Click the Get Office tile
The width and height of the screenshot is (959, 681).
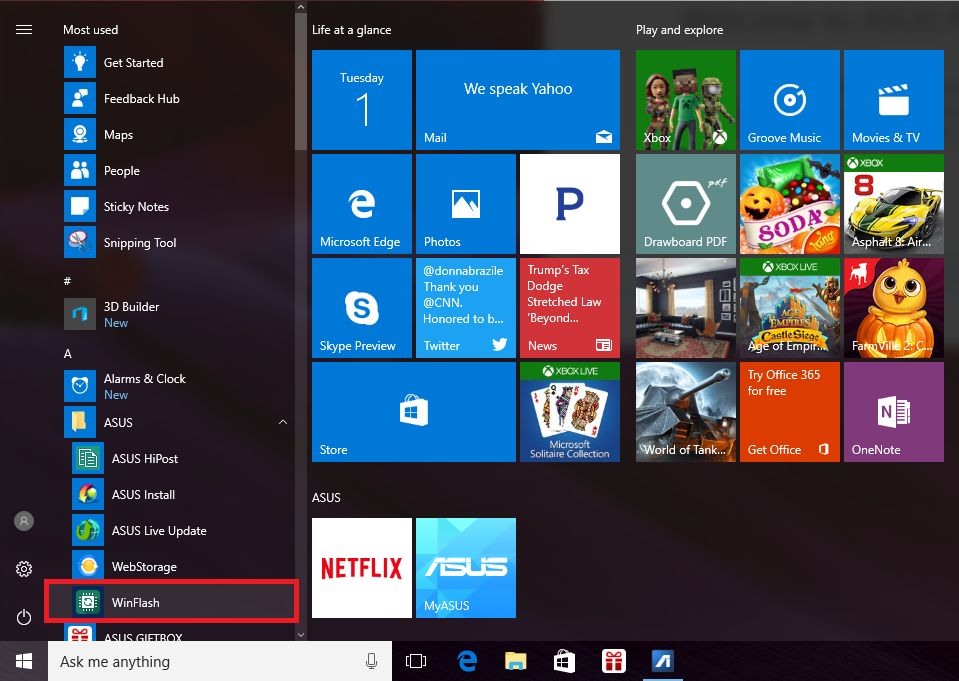pyautogui.click(x=790, y=412)
